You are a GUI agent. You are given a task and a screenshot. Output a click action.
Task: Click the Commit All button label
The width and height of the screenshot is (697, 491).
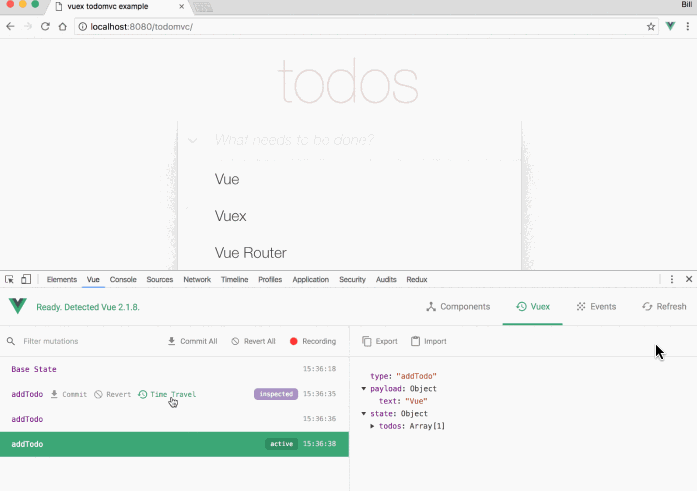point(199,341)
